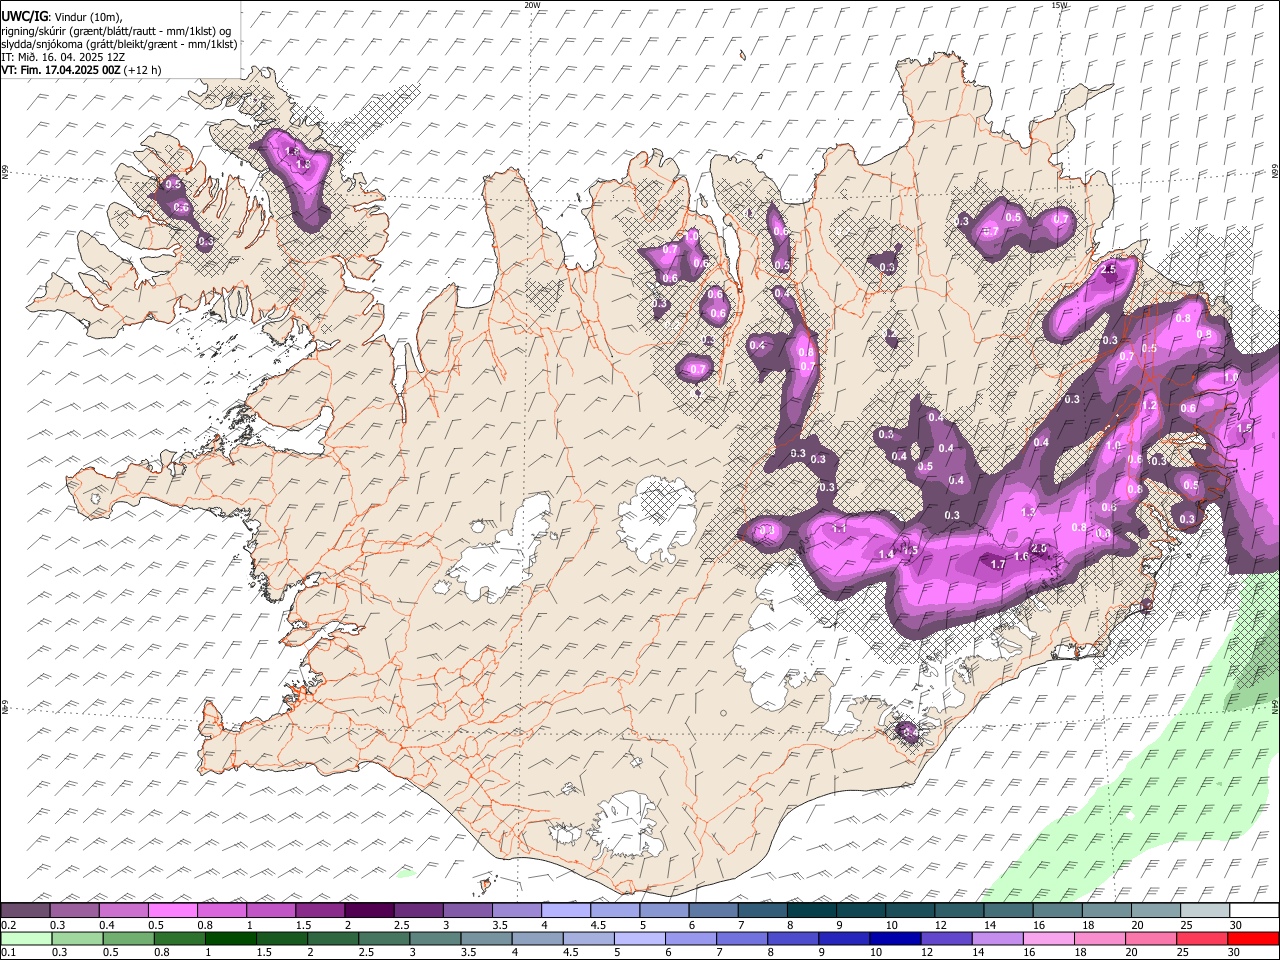Select the darkest green 1–1.5 rain swatch
The height and width of the screenshot is (960, 1280).
tap(230, 939)
